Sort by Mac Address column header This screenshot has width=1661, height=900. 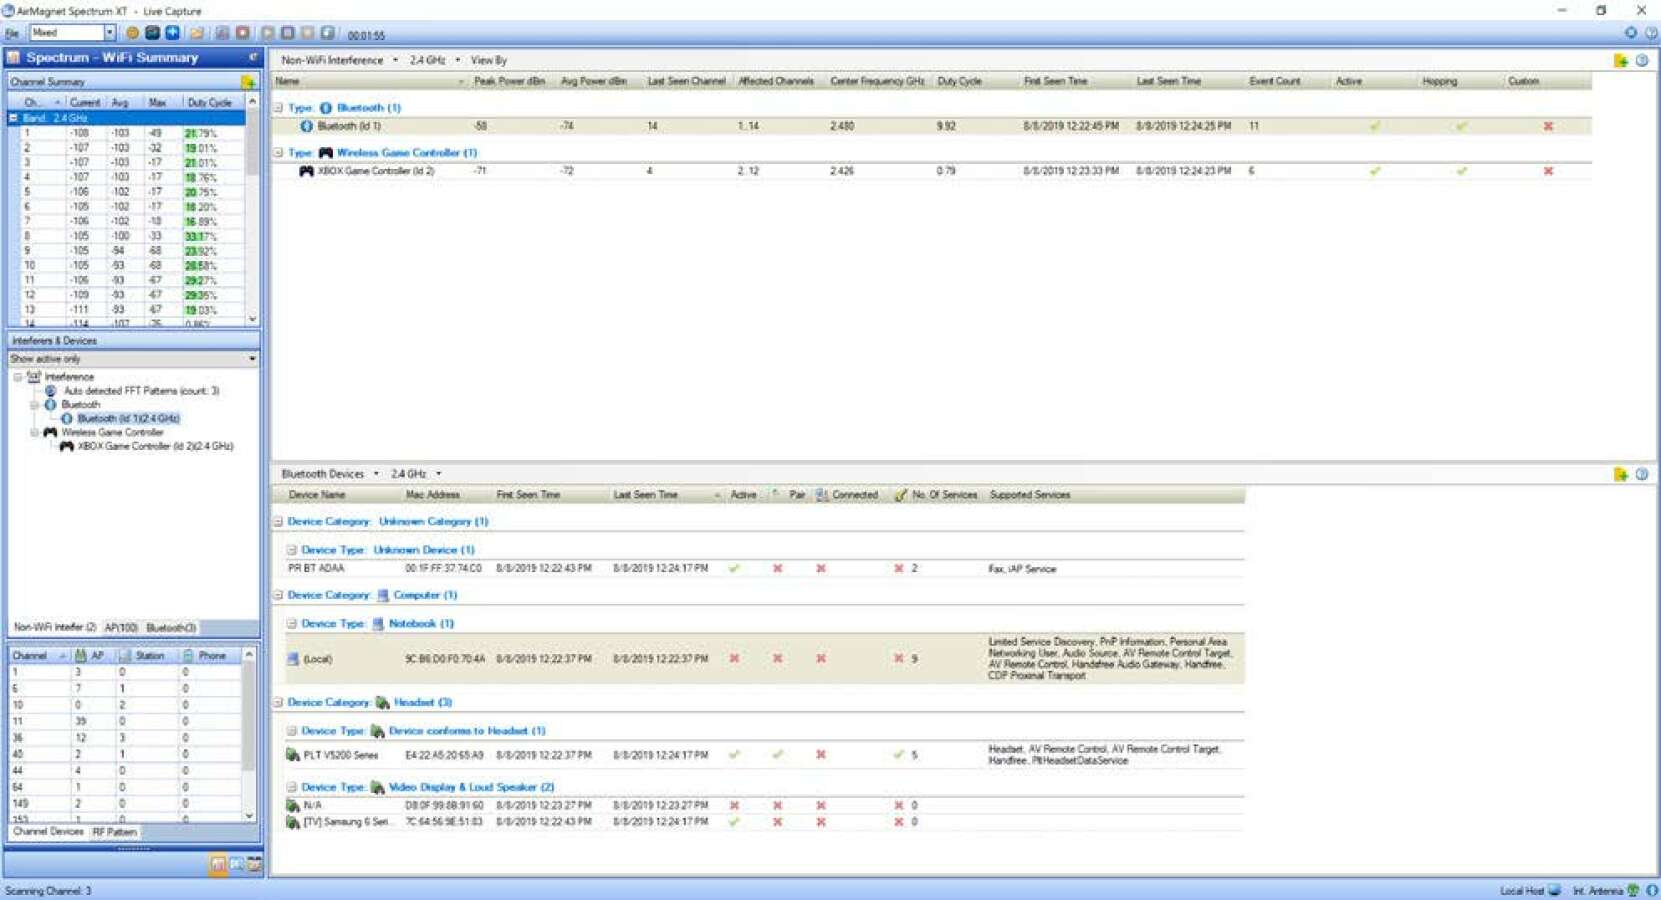[x=433, y=495]
